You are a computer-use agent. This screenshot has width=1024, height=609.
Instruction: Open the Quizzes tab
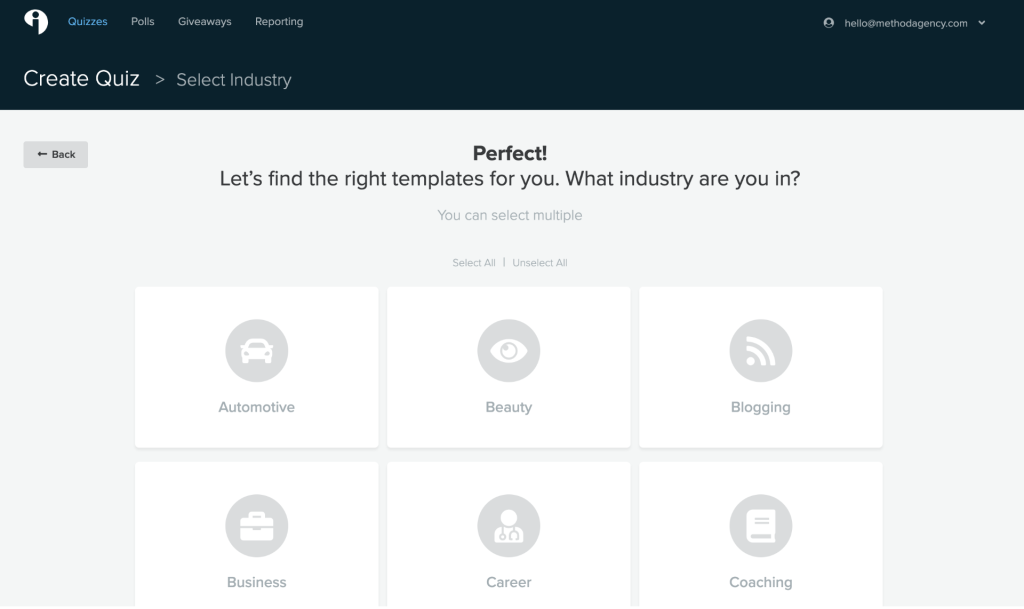[88, 22]
